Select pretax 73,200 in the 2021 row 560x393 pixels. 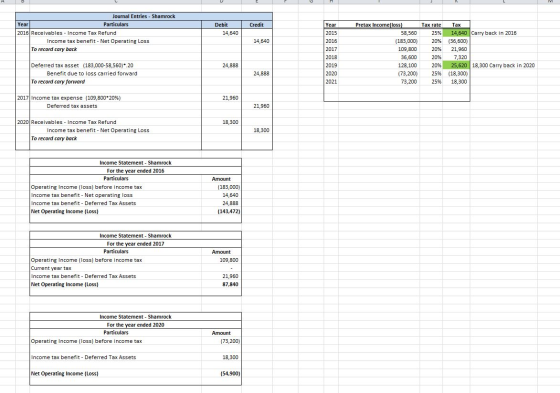409,82
